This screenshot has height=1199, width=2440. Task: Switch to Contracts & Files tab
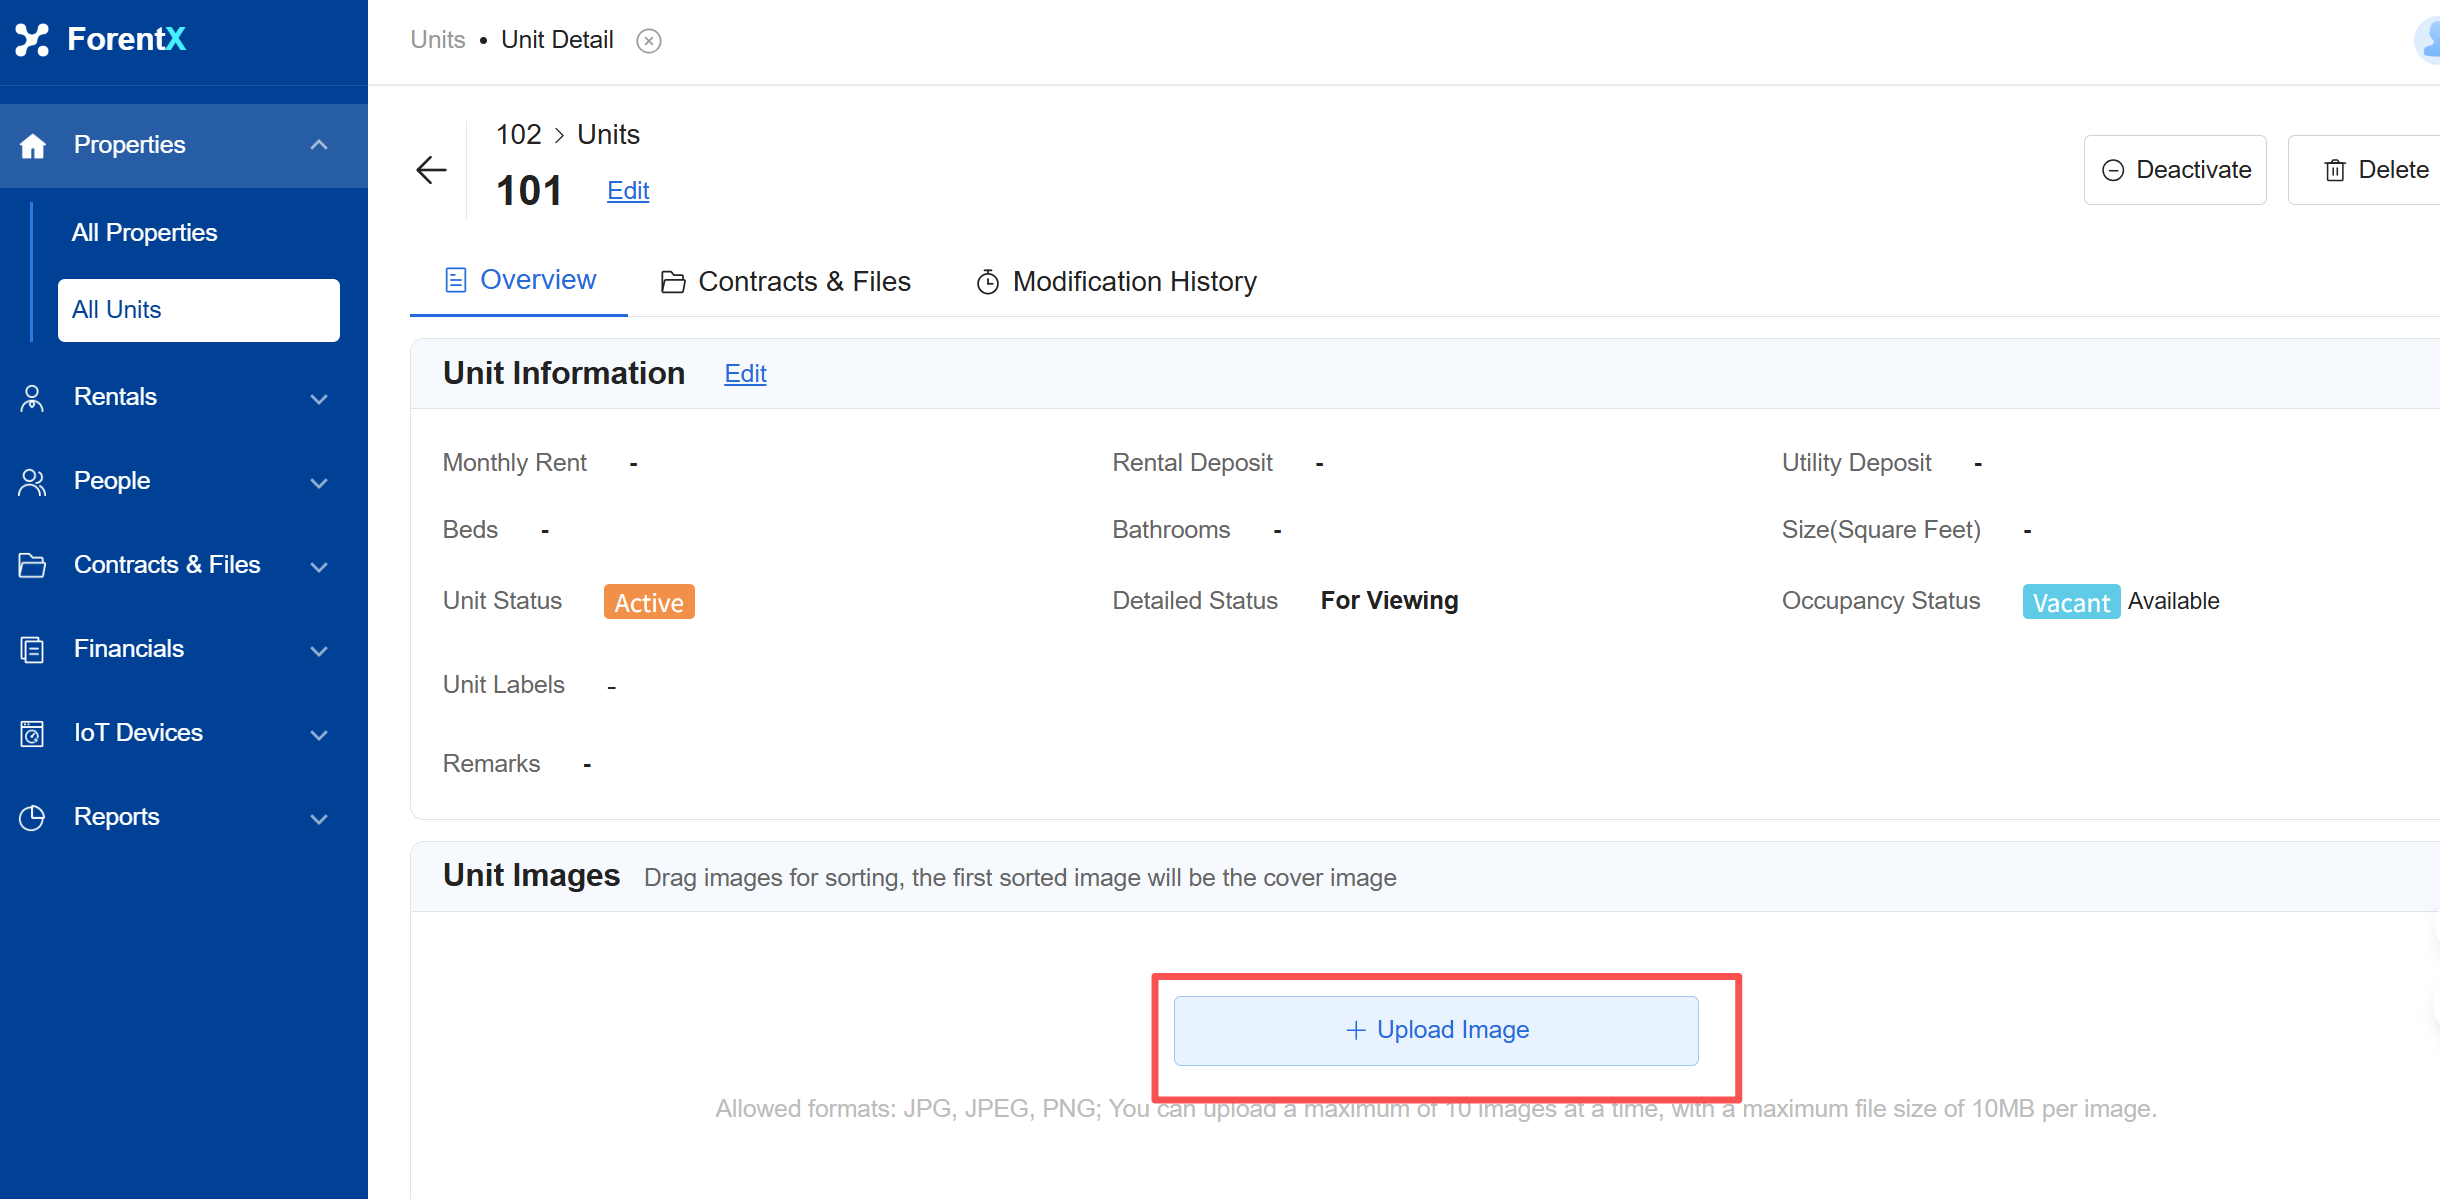click(x=786, y=282)
